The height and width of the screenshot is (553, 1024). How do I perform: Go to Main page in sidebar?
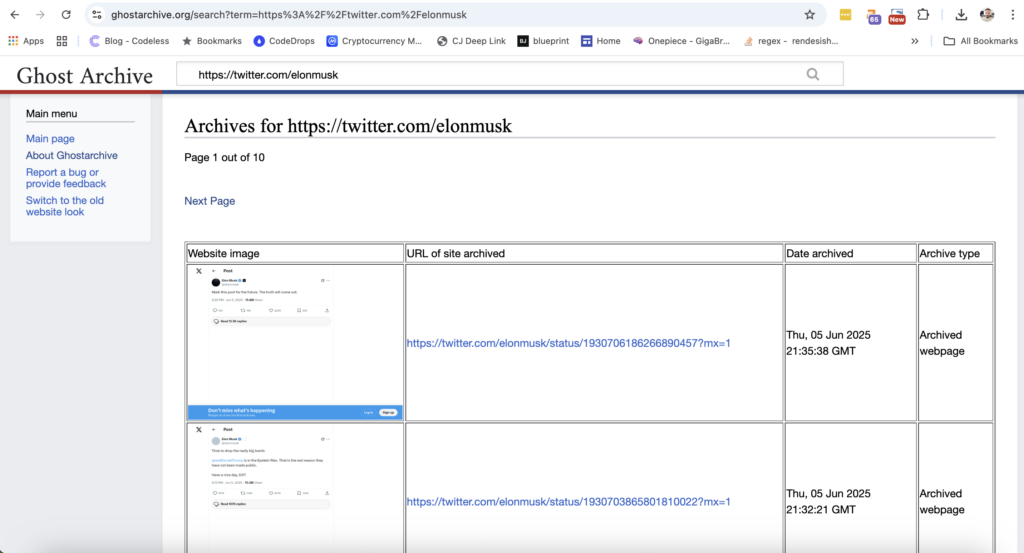(50, 138)
